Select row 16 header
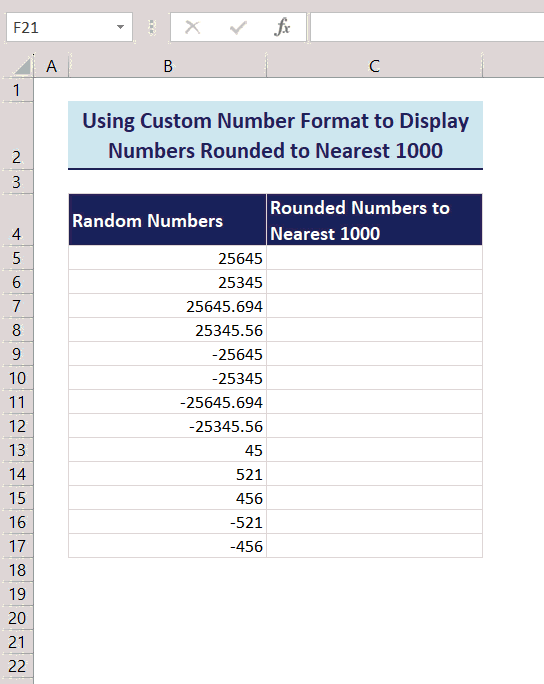The image size is (544, 684). (x=17, y=522)
